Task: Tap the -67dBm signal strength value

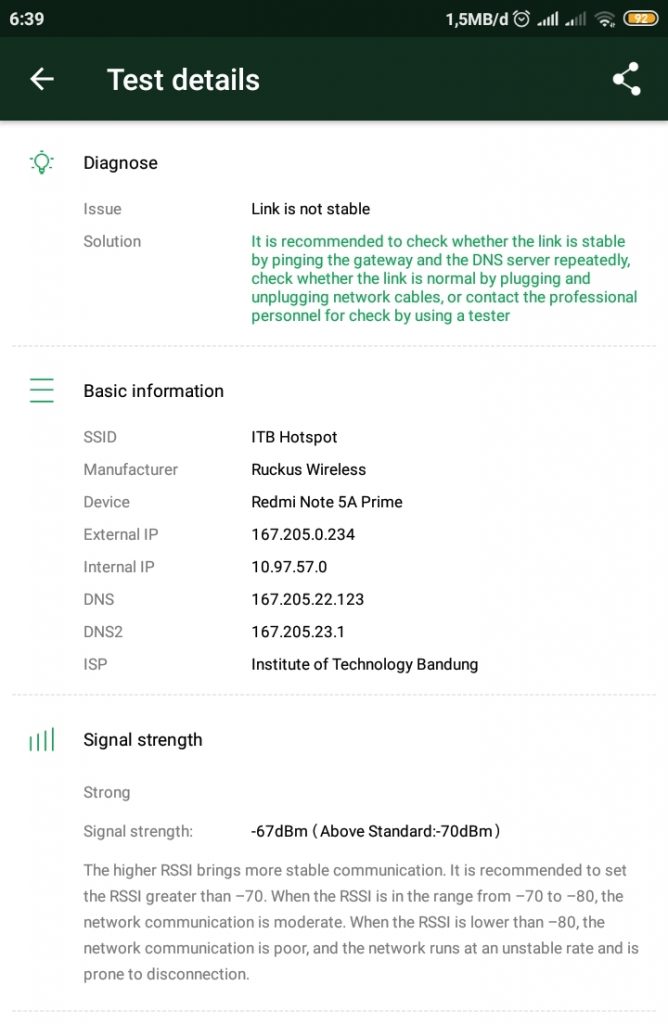Action: (279, 831)
